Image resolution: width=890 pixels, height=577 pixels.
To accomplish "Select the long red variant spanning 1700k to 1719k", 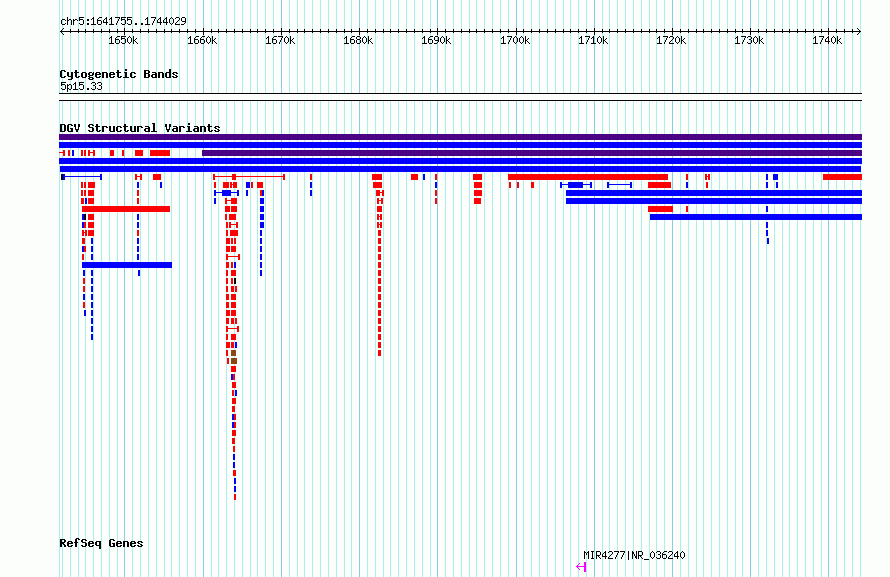I will coord(588,178).
